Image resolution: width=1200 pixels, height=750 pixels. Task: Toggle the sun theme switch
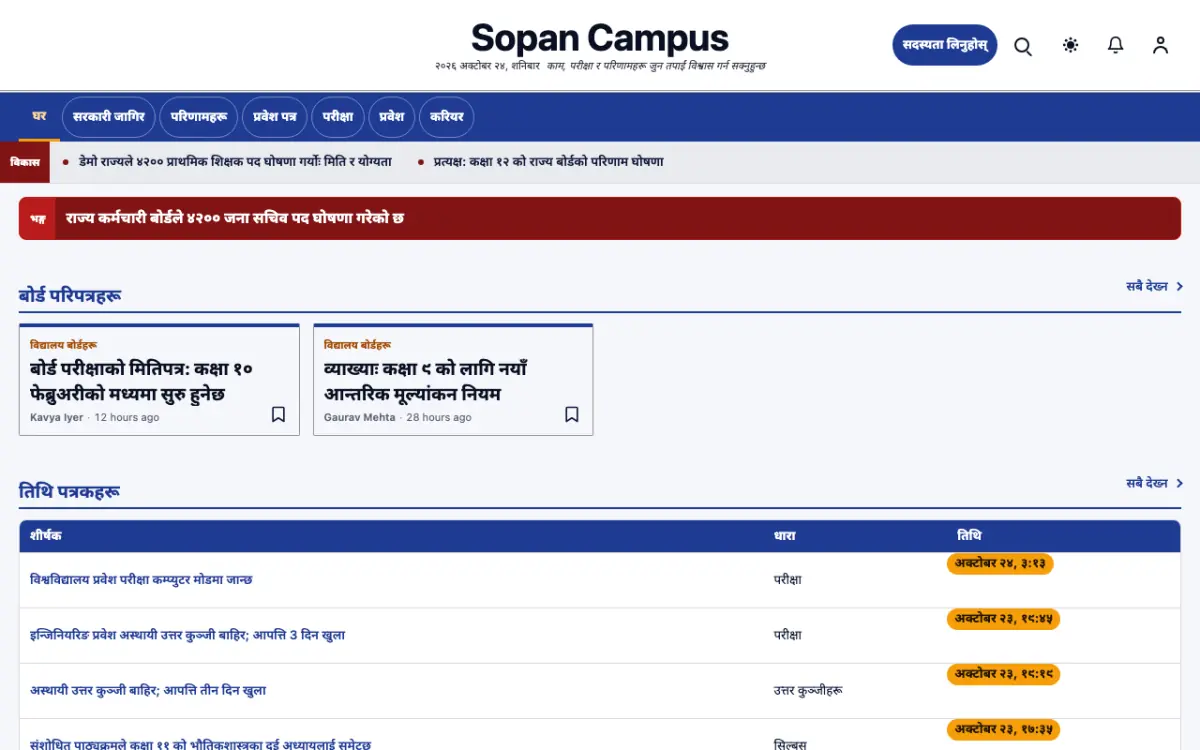[x=1071, y=45]
